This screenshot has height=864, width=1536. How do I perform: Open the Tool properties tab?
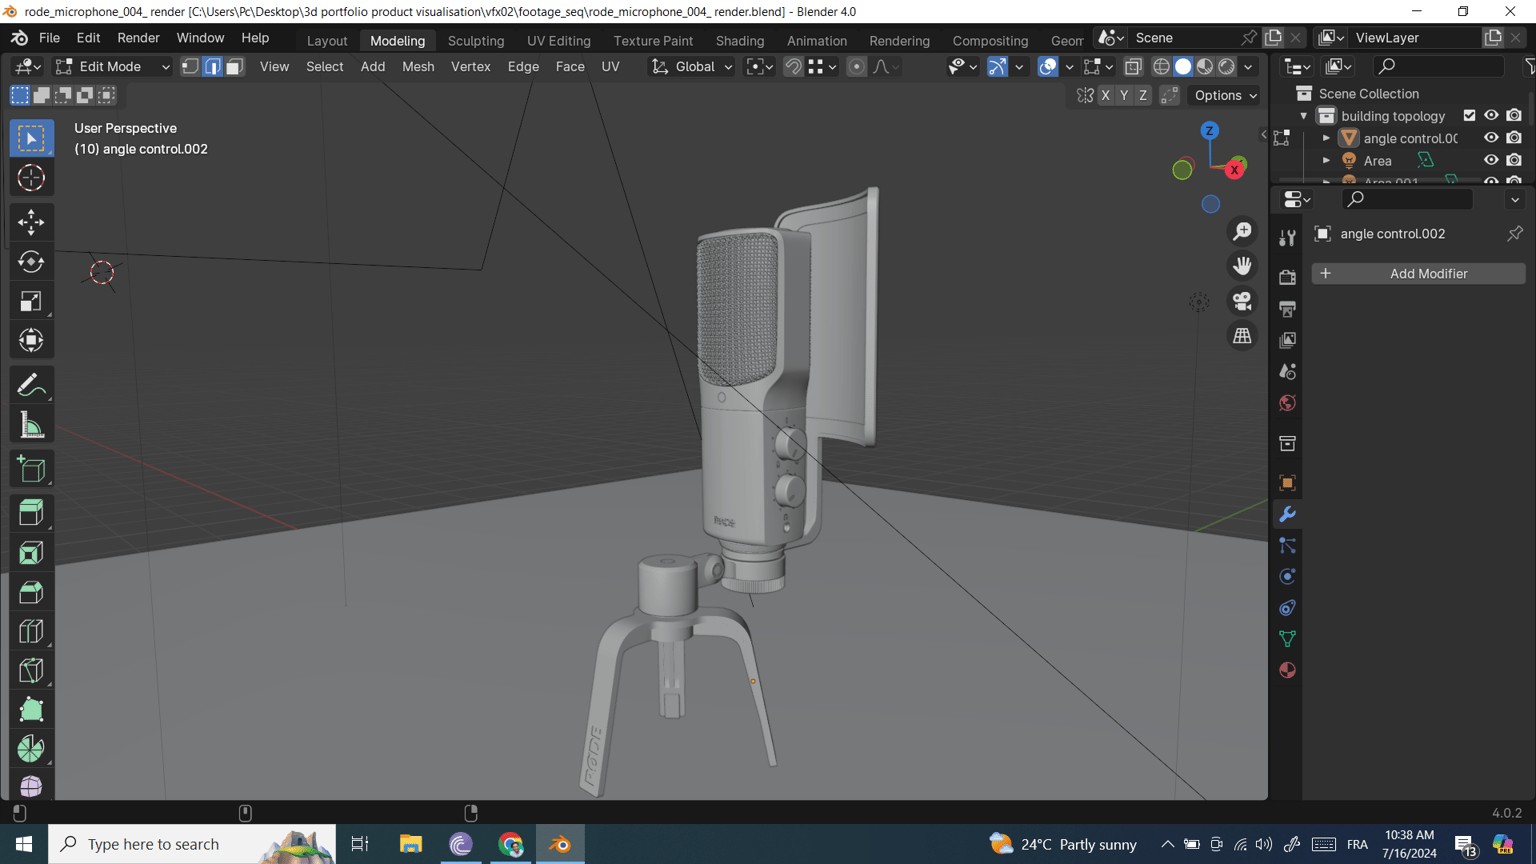(1287, 237)
